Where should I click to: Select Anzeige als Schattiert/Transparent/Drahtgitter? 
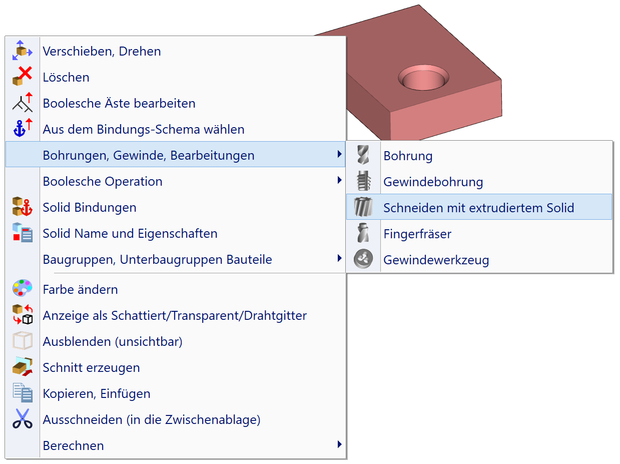(174, 315)
